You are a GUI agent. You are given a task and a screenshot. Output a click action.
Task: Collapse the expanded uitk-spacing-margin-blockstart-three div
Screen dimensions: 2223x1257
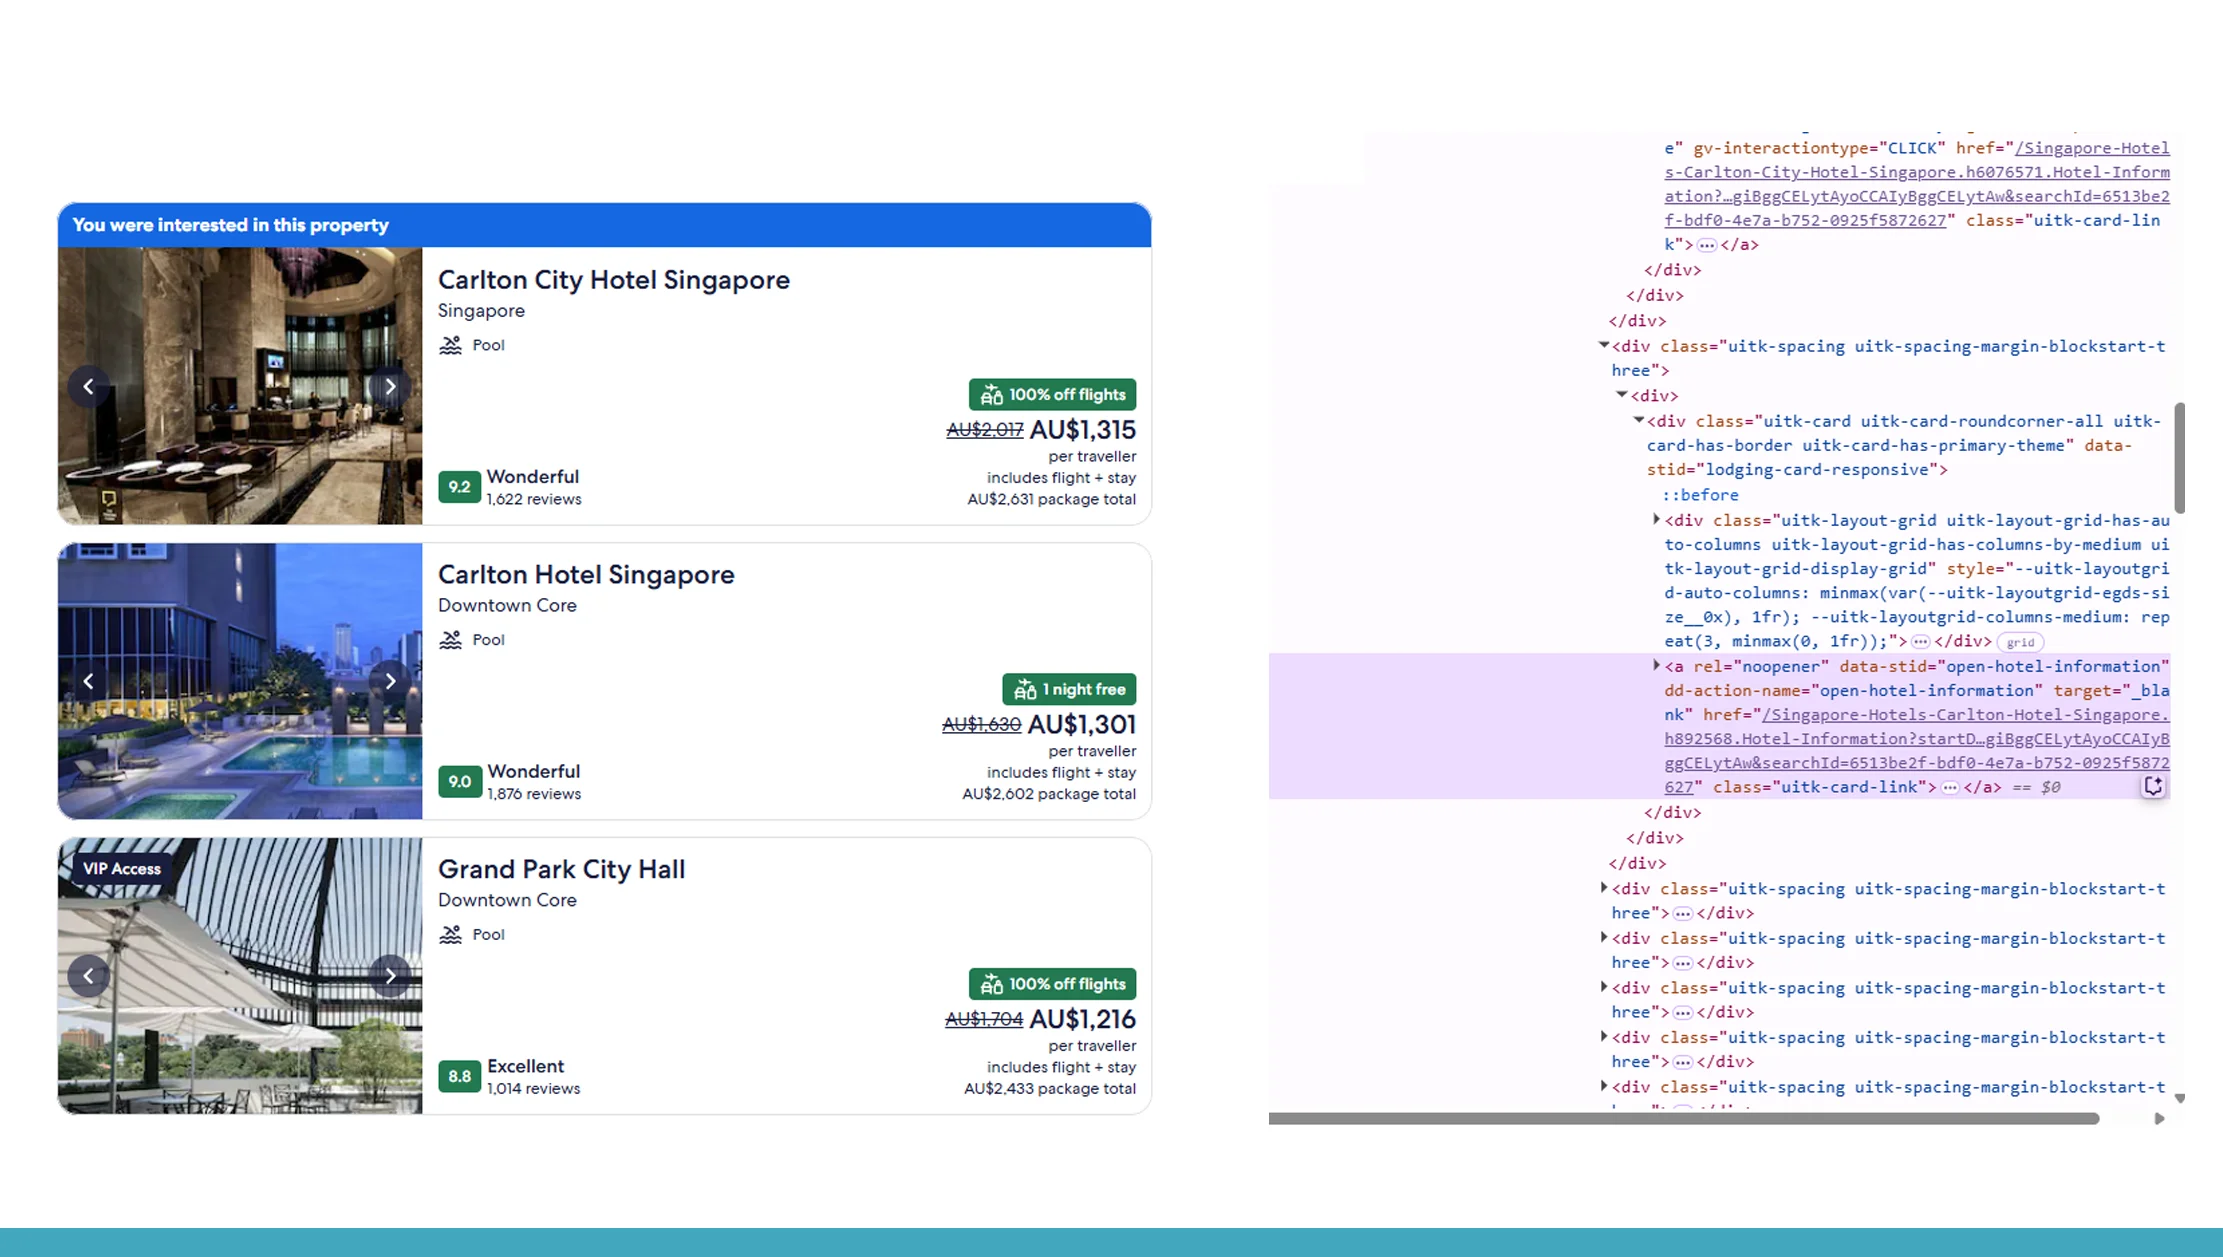coord(1604,346)
